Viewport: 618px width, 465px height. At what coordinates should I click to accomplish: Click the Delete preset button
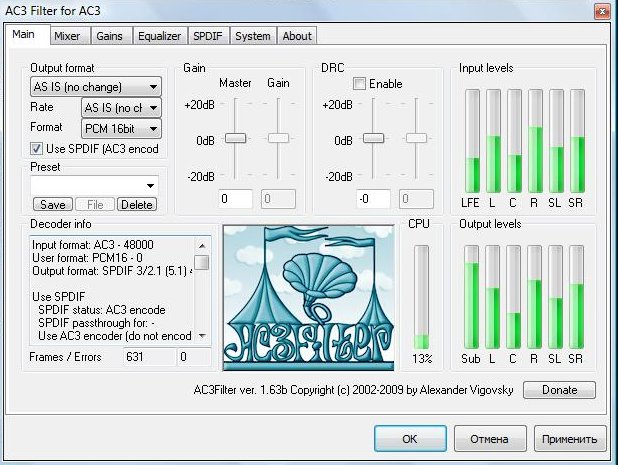137,205
